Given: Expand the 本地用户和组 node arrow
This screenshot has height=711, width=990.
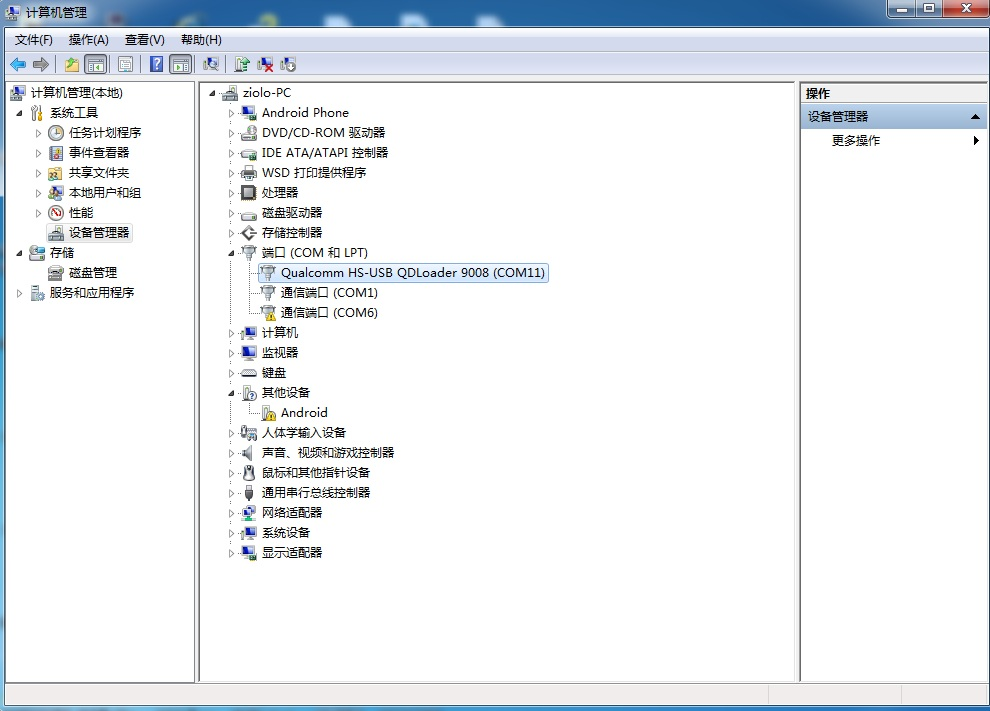Looking at the screenshot, I should 38,193.
